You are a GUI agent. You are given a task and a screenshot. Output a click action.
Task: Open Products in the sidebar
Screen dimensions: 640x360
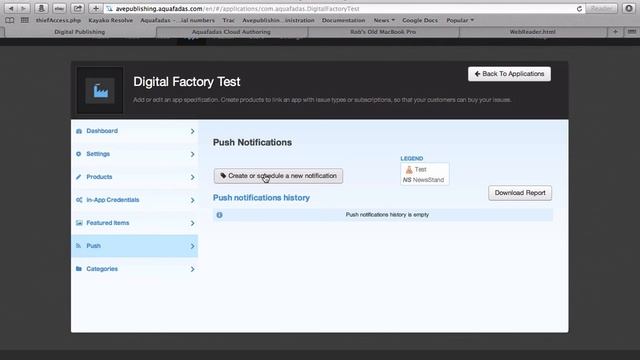pyautogui.click(x=134, y=177)
